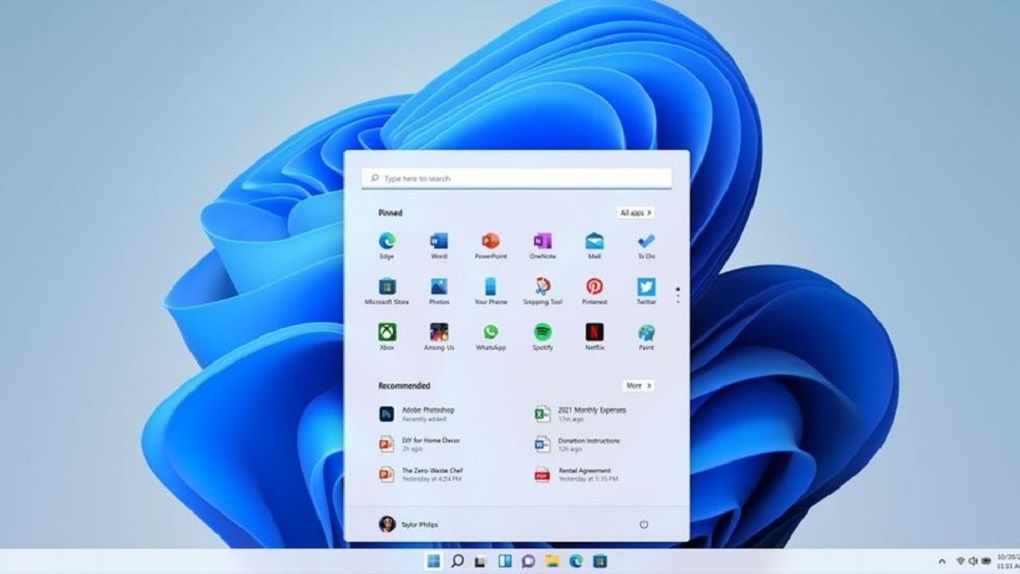This screenshot has width=1020, height=574.
Task: Open Microsoft Store on the taskbar
Action: pos(600,561)
